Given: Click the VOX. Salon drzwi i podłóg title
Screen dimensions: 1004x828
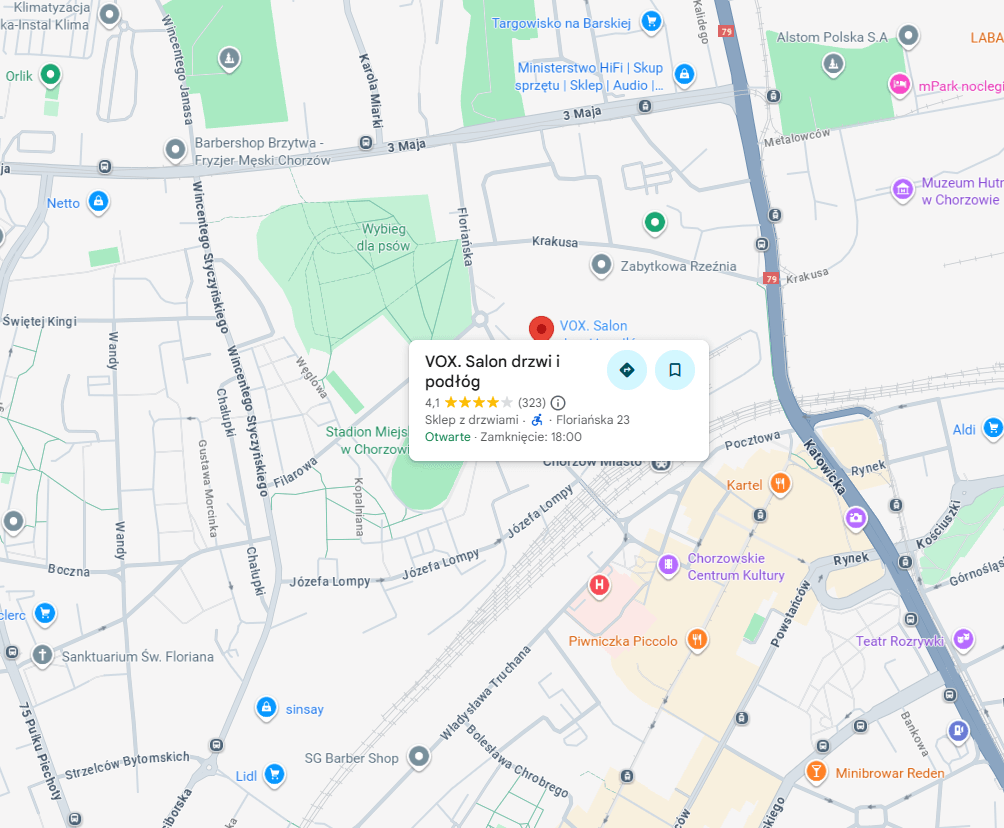Looking at the screenshot, I should [x=492, y=371].
